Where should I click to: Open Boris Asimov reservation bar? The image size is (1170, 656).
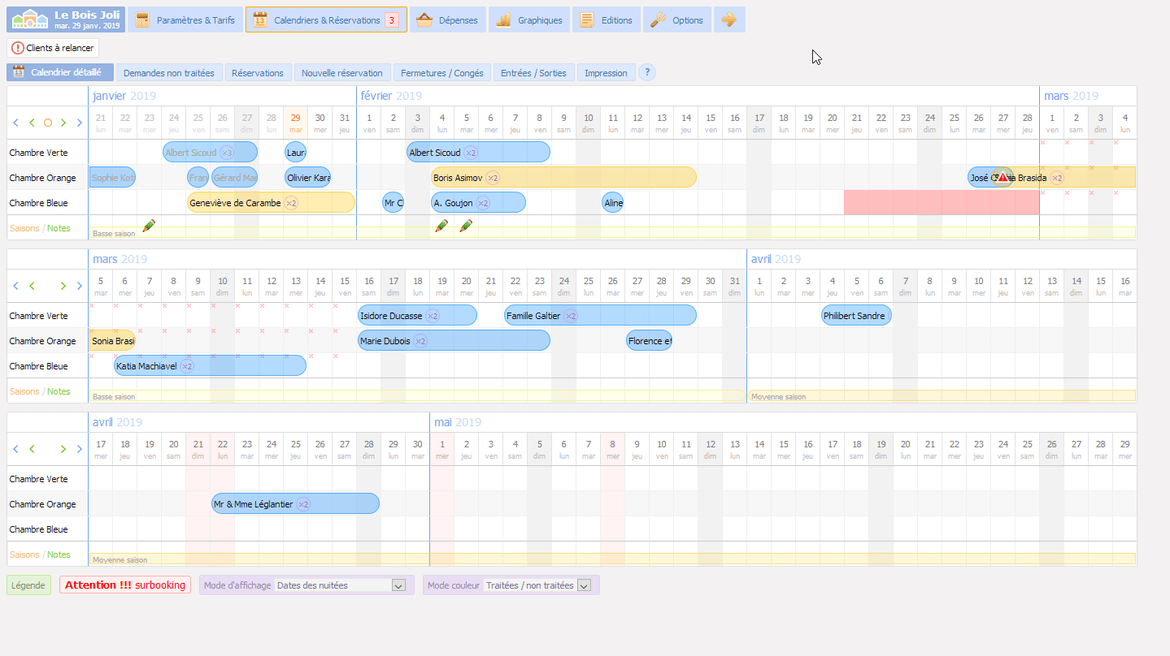563,178
